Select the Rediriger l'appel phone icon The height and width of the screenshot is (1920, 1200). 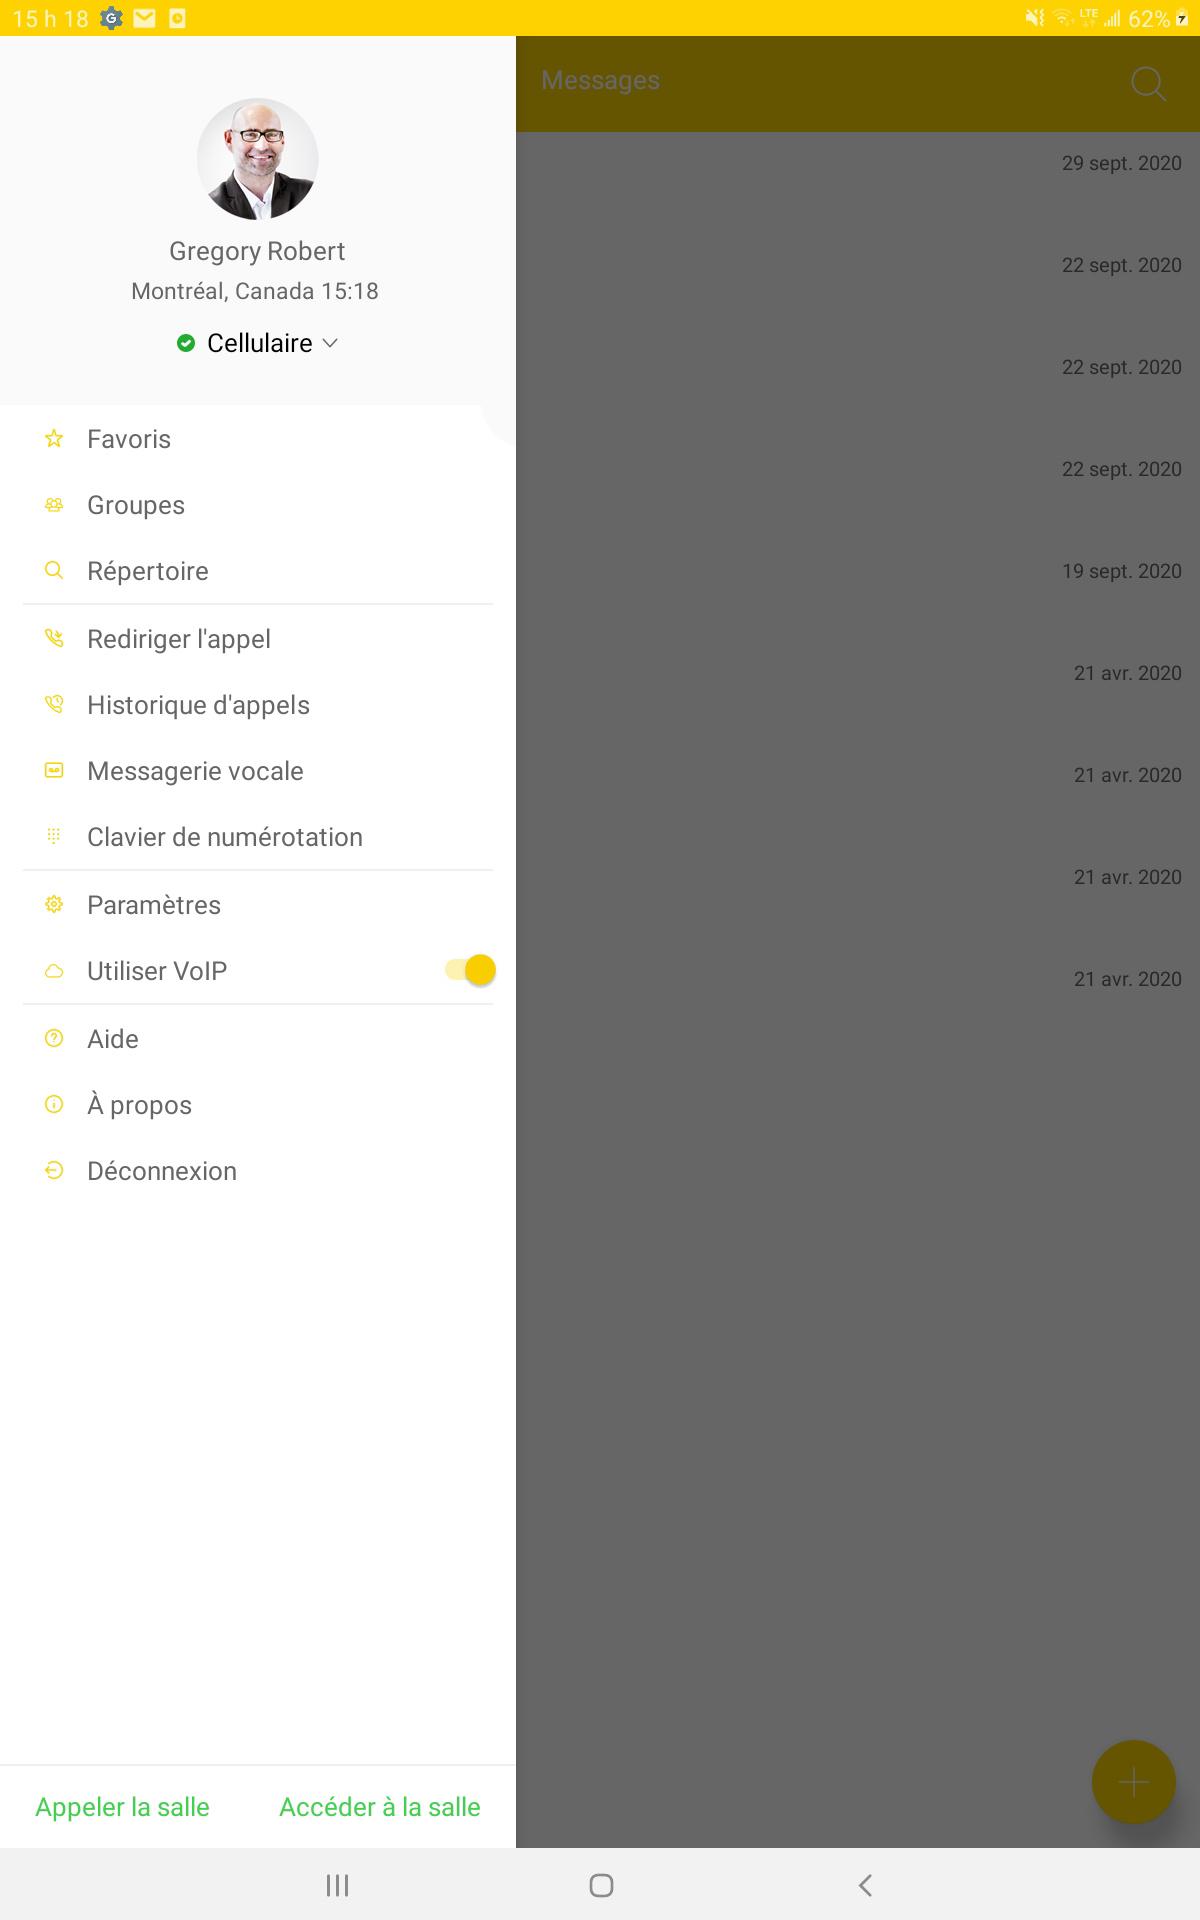click(54, 639)
